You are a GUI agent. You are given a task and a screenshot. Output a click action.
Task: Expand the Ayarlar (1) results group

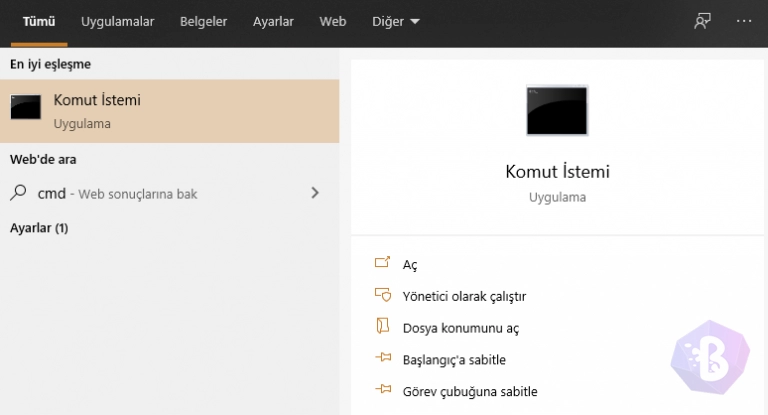click(39, 228)
